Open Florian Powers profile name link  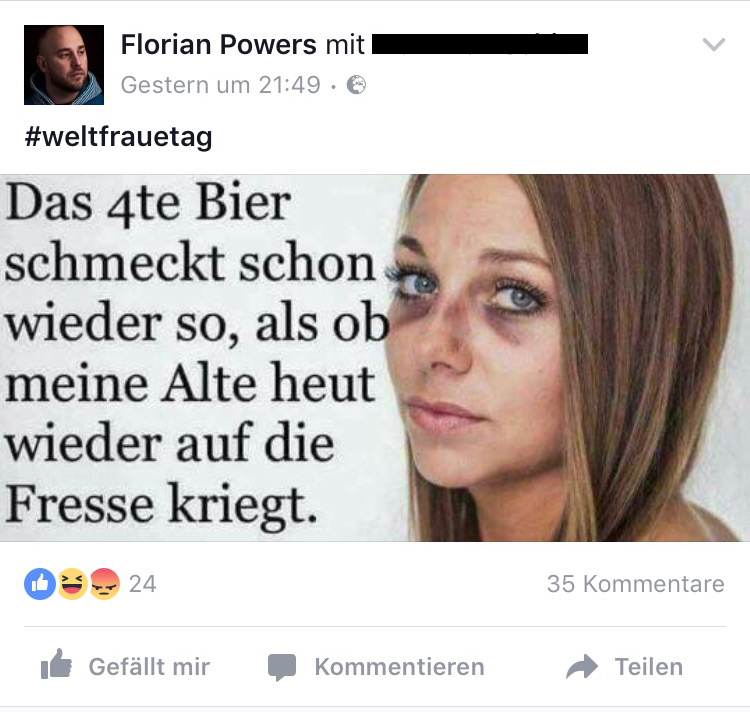(219, 44)
